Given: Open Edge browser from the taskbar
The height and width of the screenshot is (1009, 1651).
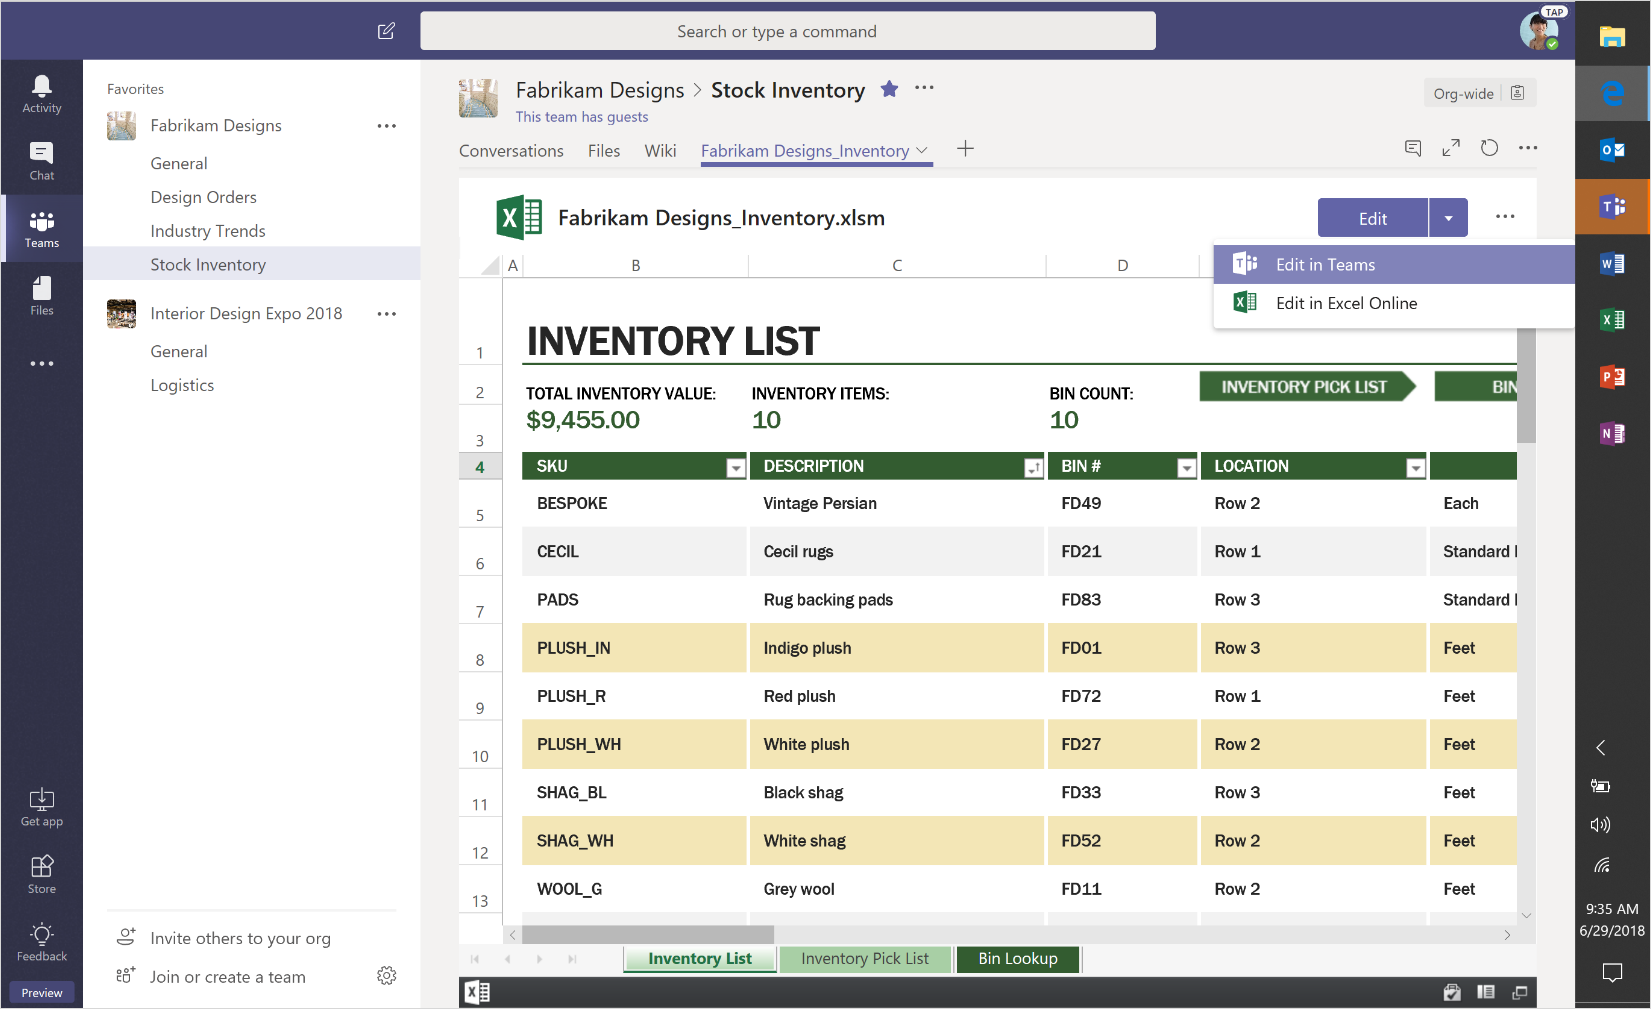Looking at the screenshot, I should 1612,93.
